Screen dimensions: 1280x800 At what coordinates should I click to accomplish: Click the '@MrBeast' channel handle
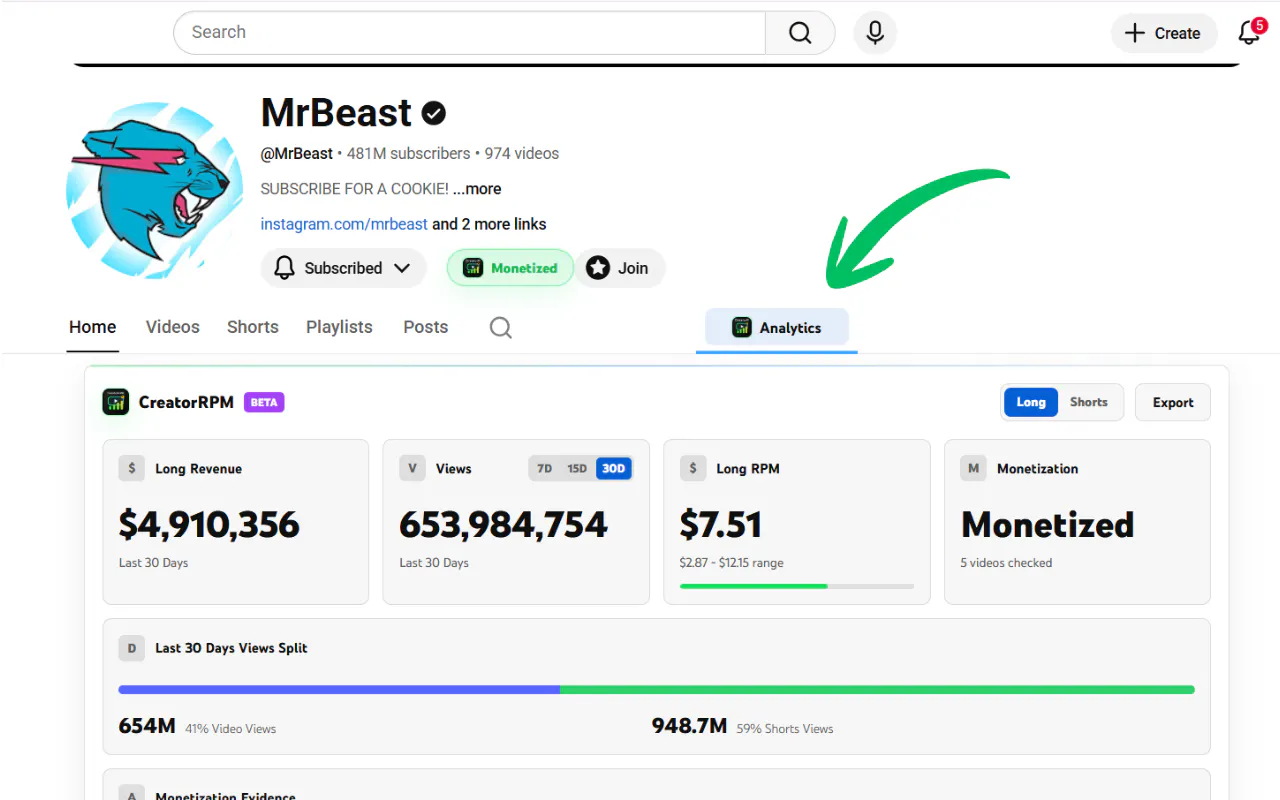pyautogui.click(x=297, y=154)
